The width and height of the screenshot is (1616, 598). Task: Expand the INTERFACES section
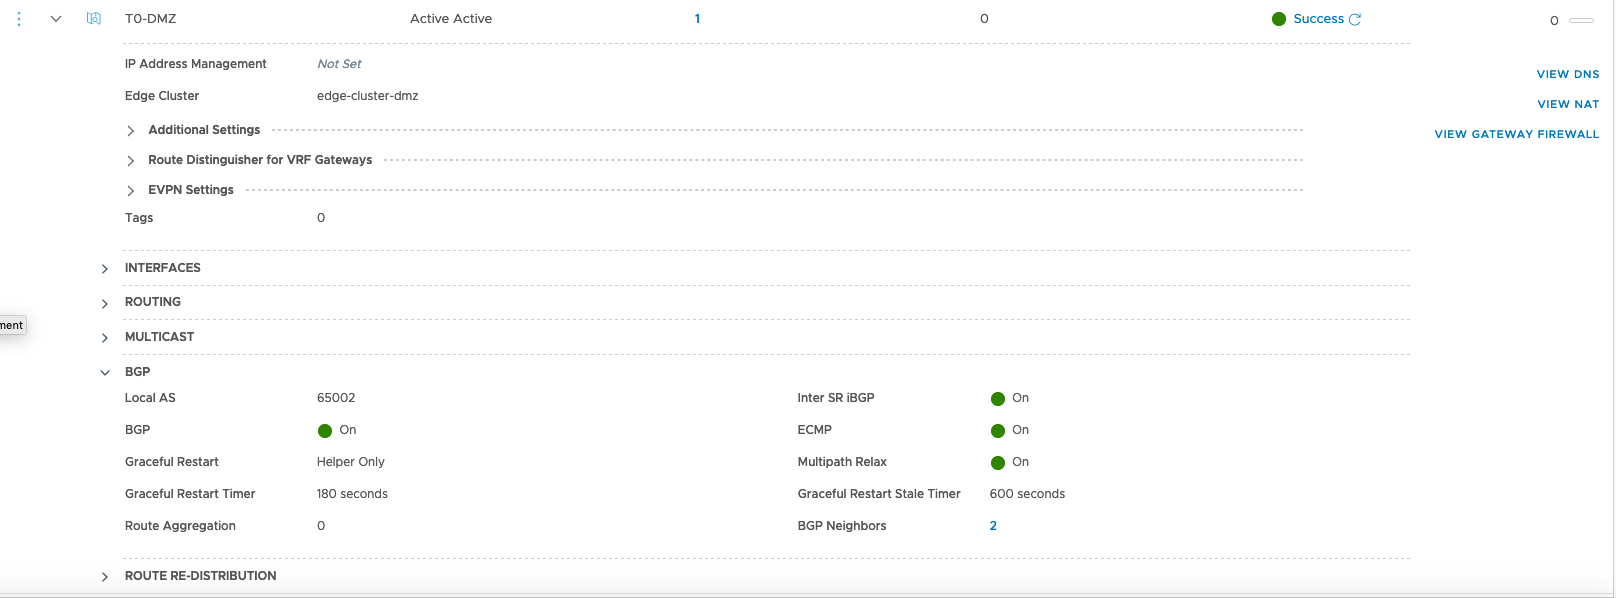tap(105, 269)
